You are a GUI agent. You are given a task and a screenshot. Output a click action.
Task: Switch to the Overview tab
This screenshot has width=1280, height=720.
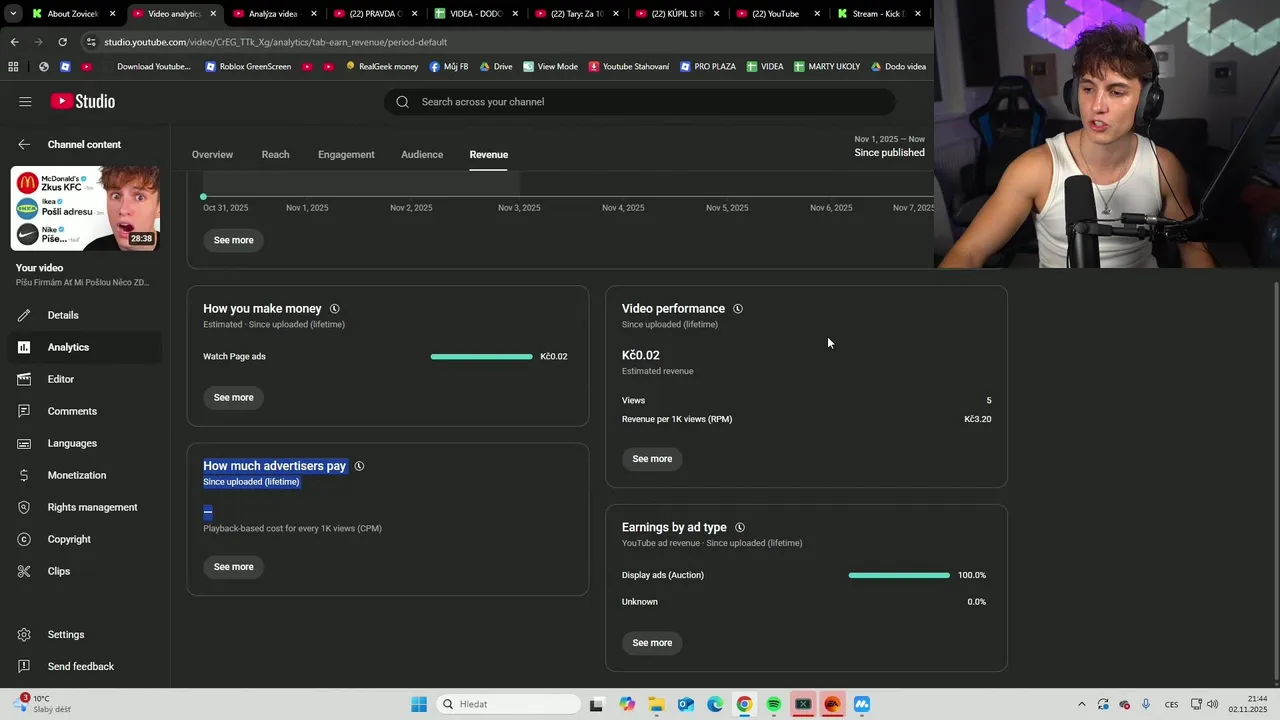tap(212, 154)
